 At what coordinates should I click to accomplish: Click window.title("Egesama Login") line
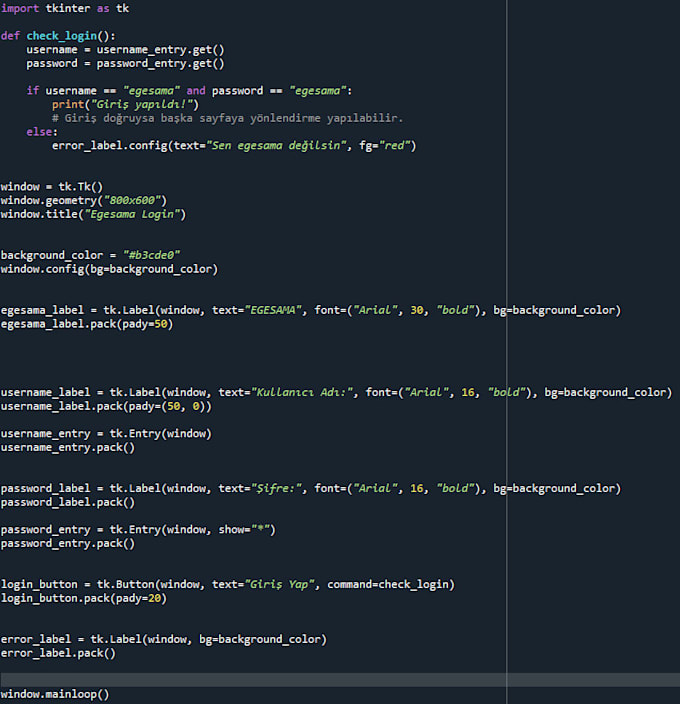click(x=93, y=215)
